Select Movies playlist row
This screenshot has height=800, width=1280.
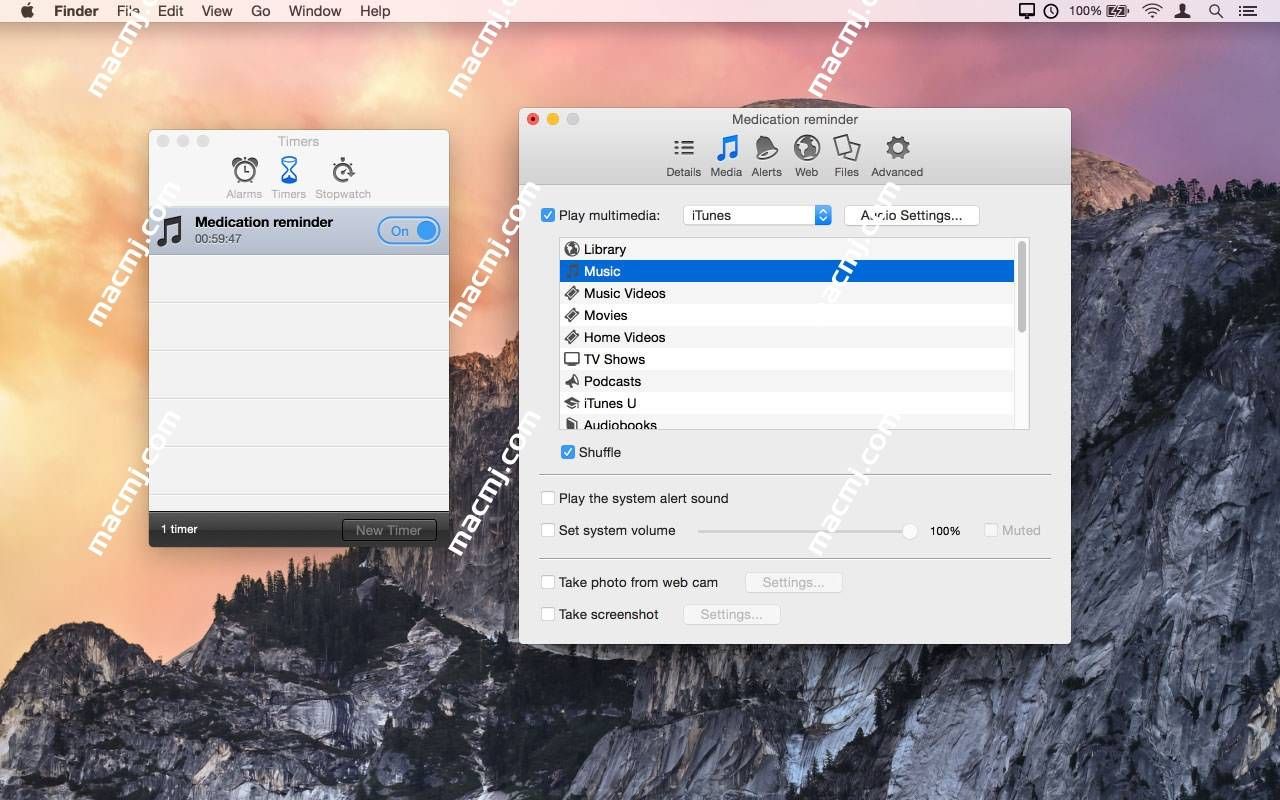(x=787, y=315)
